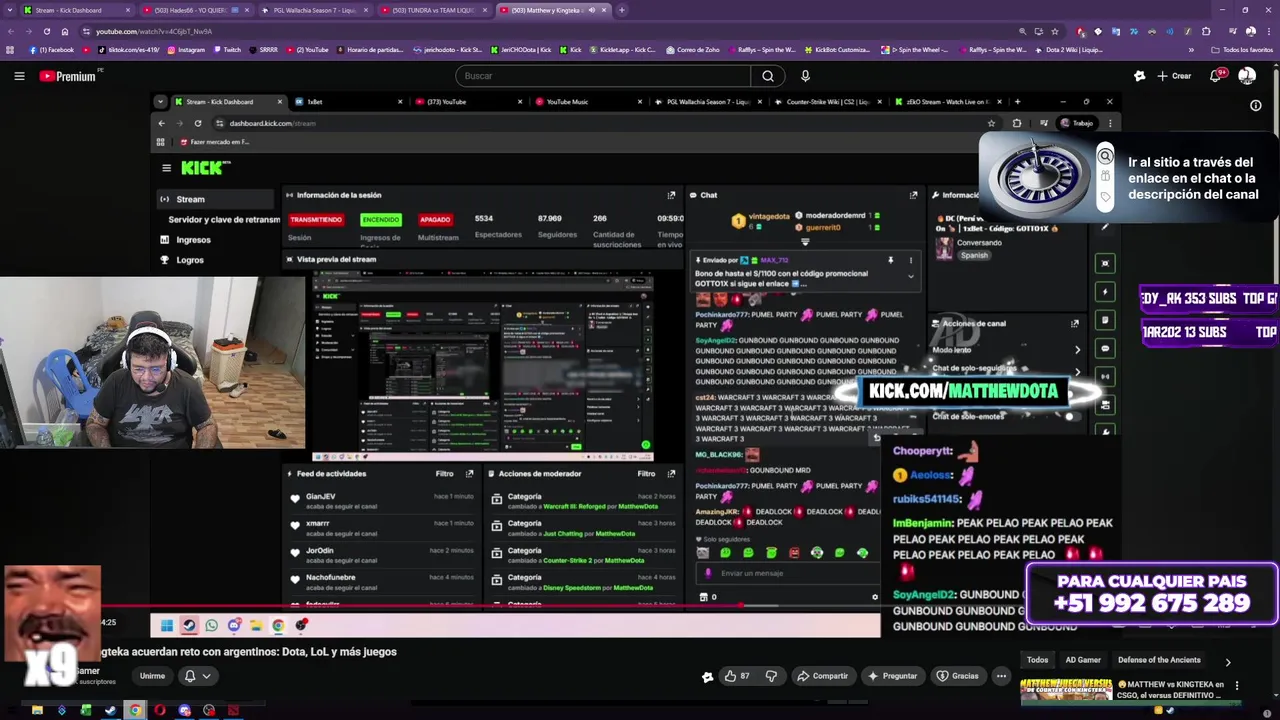
Task: Open the sparkle icon beside the like button
Action: pos(707,676)
